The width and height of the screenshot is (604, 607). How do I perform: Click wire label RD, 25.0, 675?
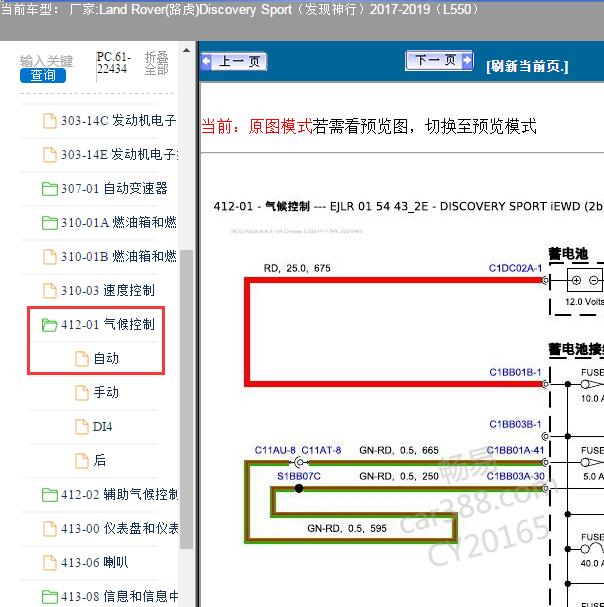point(297,268)
